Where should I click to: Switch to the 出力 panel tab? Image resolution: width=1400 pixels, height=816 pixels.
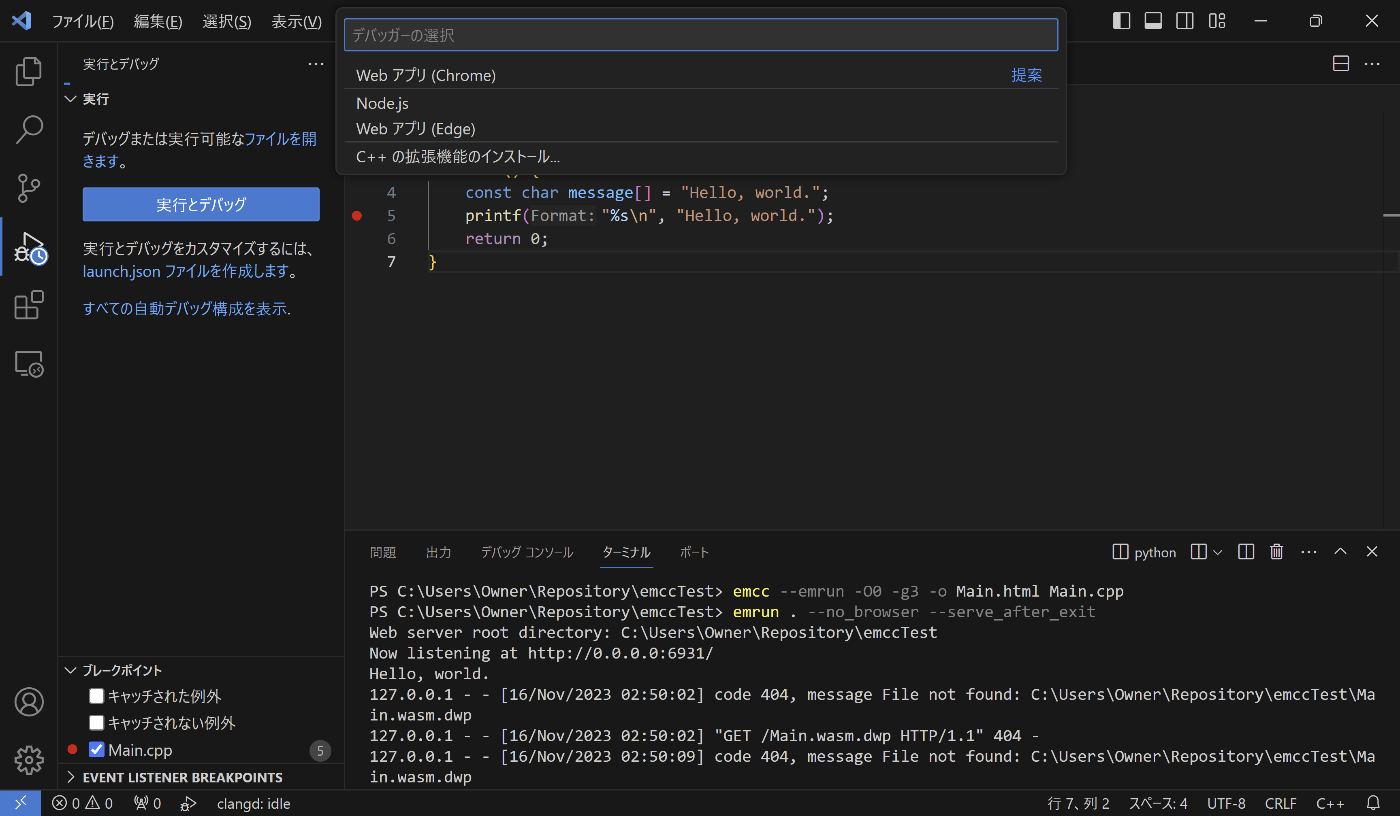tap(438, 552)
